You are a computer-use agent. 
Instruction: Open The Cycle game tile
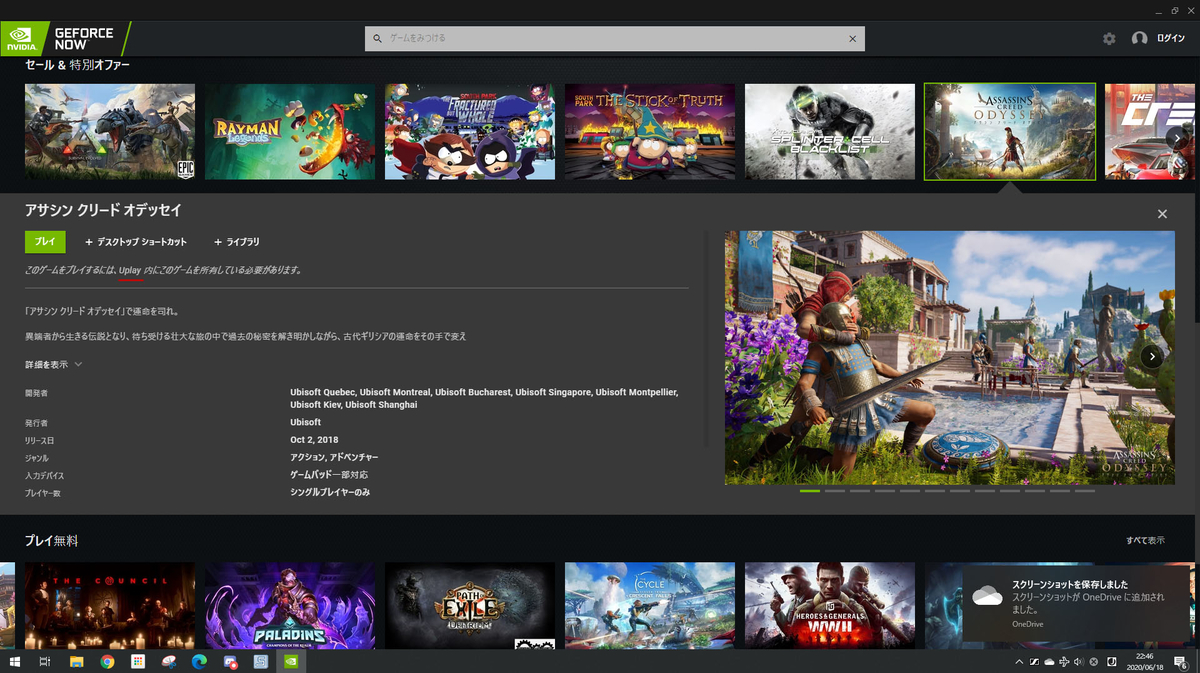coord(650,606)
